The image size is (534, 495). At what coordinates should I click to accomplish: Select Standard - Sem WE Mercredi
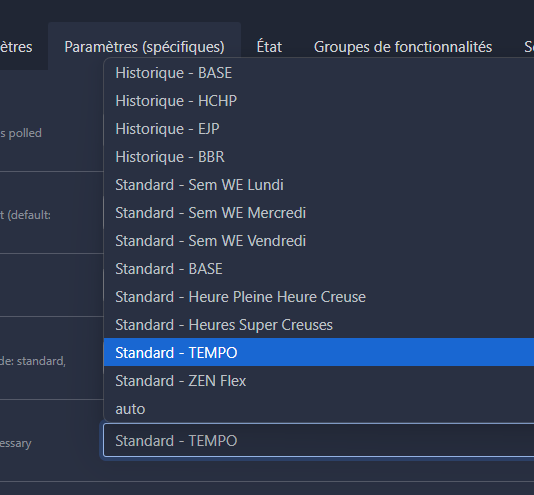[x=319, y=213]
